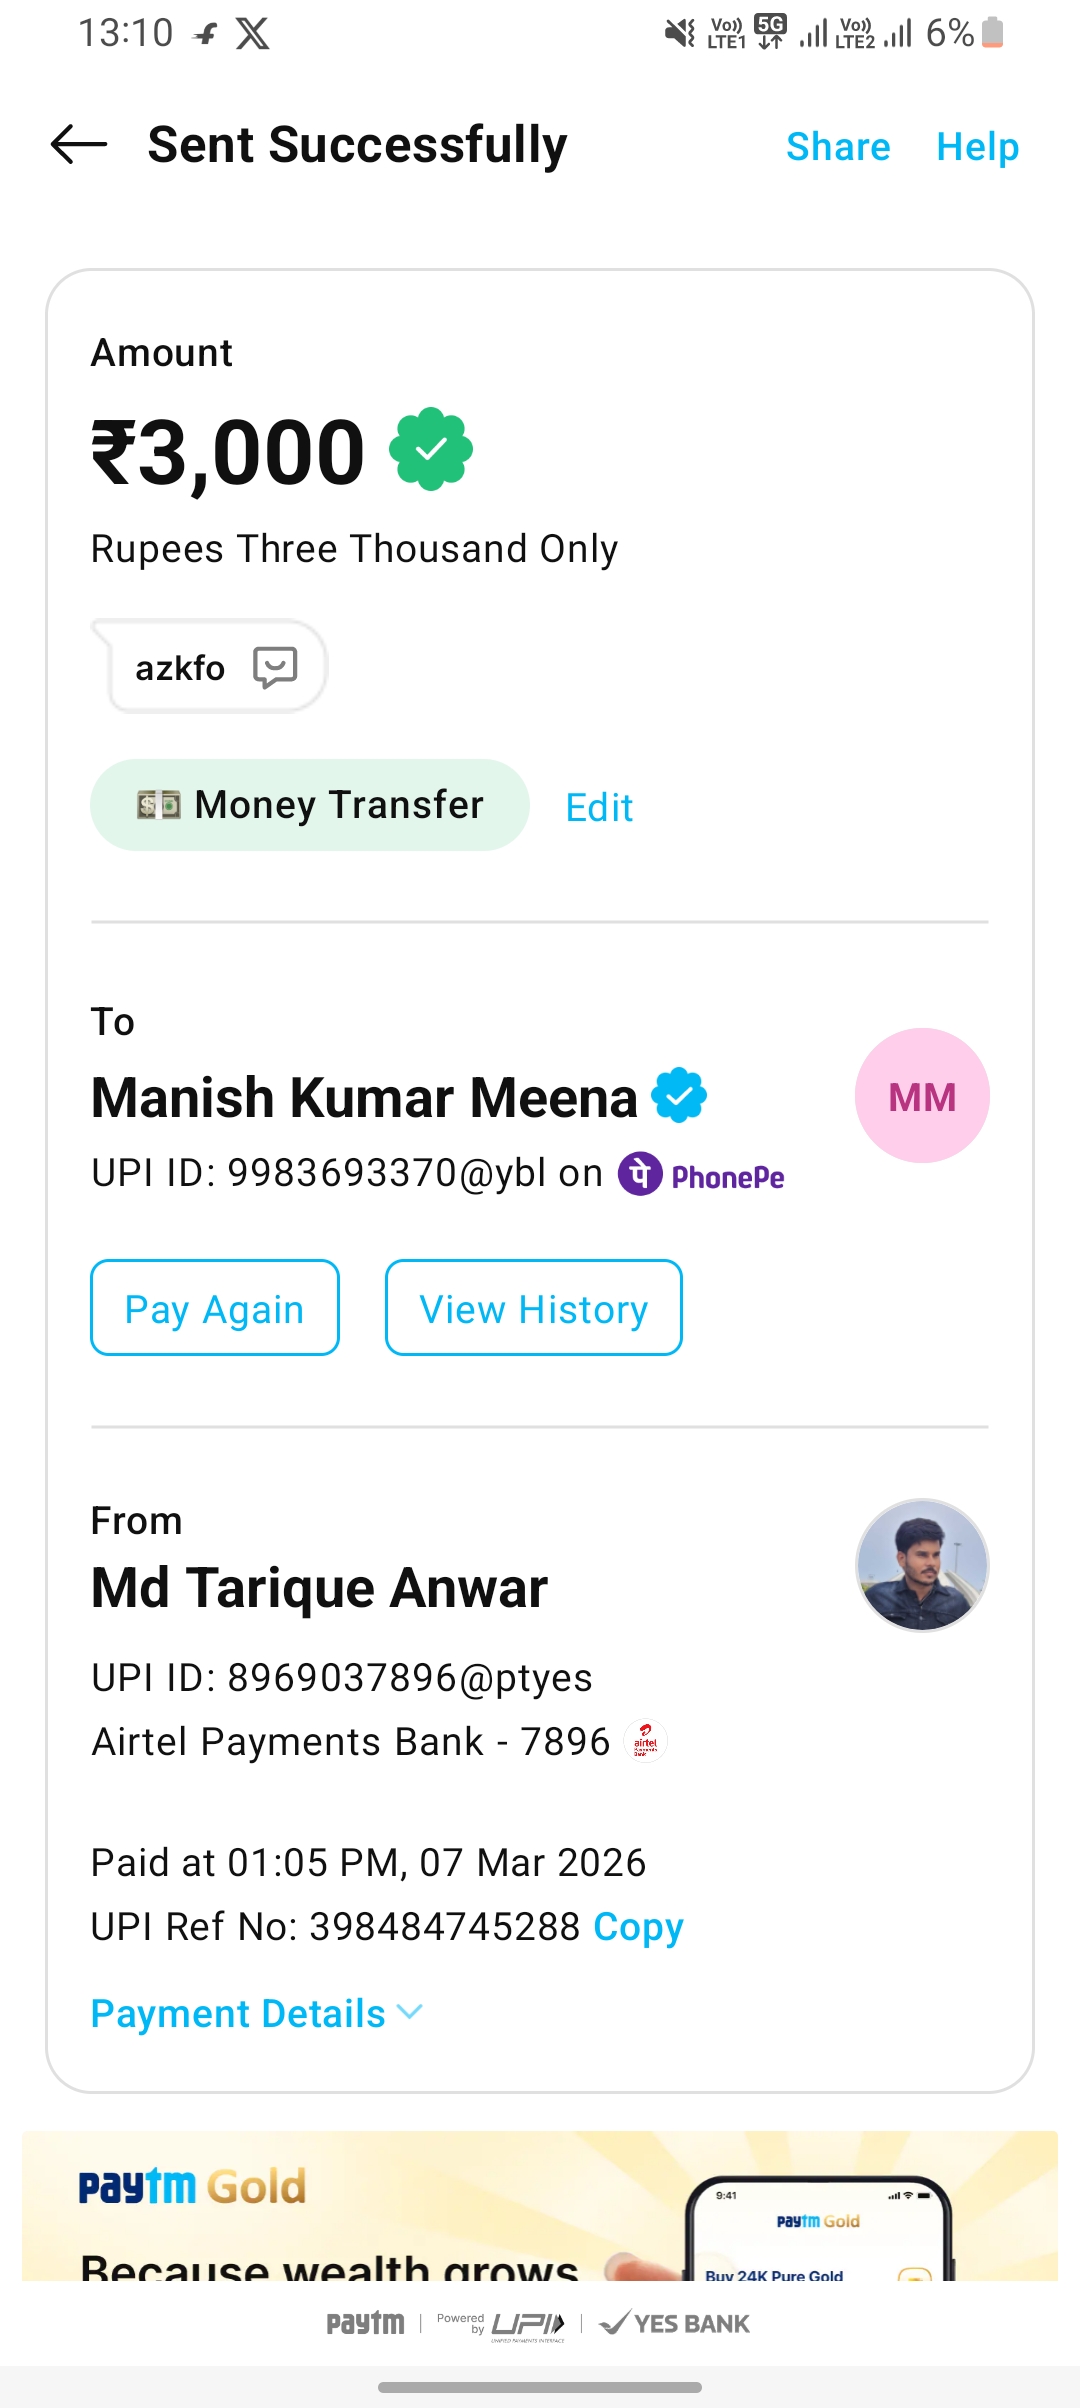Open Help for this transaction
1080x2408 pixels.
point(977,147)
